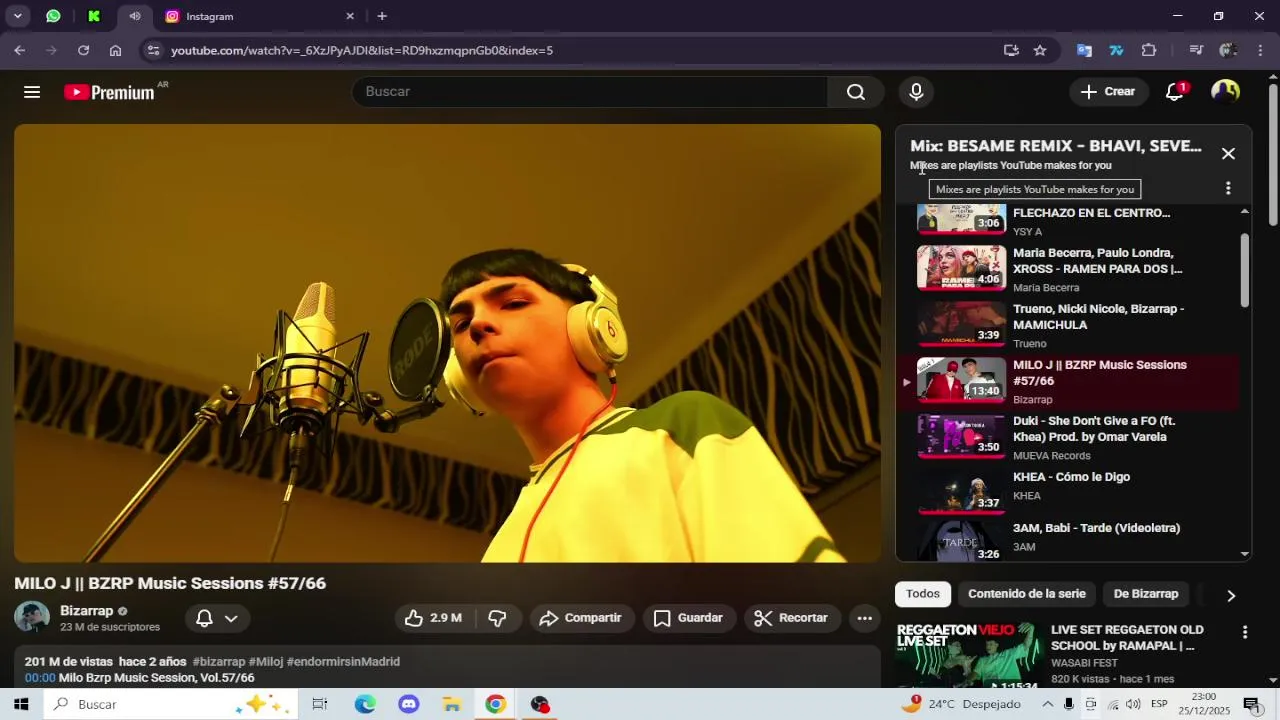Switch to the tab playing audio

point(135,16)
